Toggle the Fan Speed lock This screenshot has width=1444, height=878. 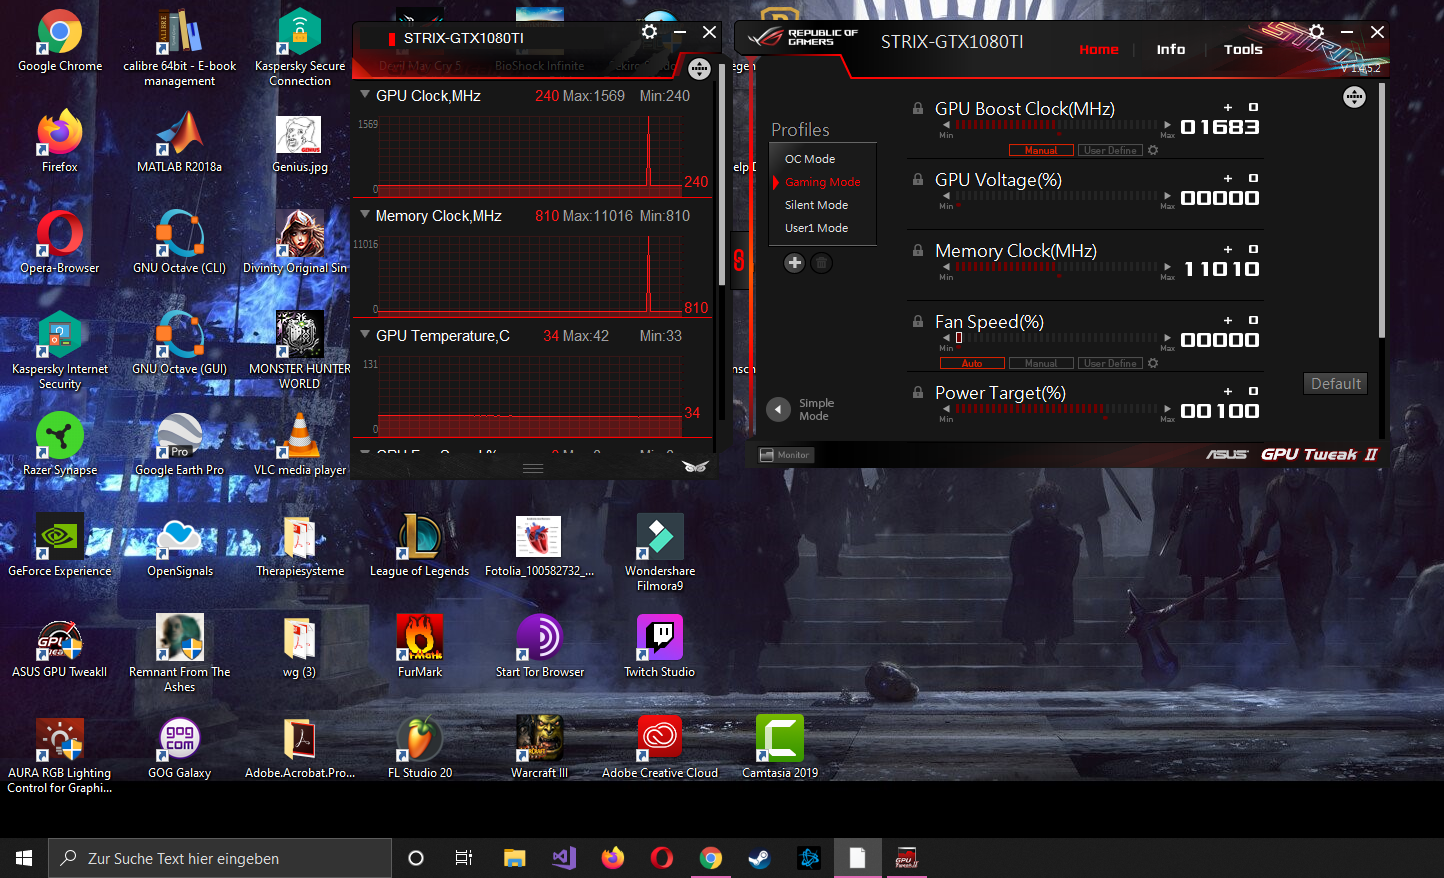918,321
